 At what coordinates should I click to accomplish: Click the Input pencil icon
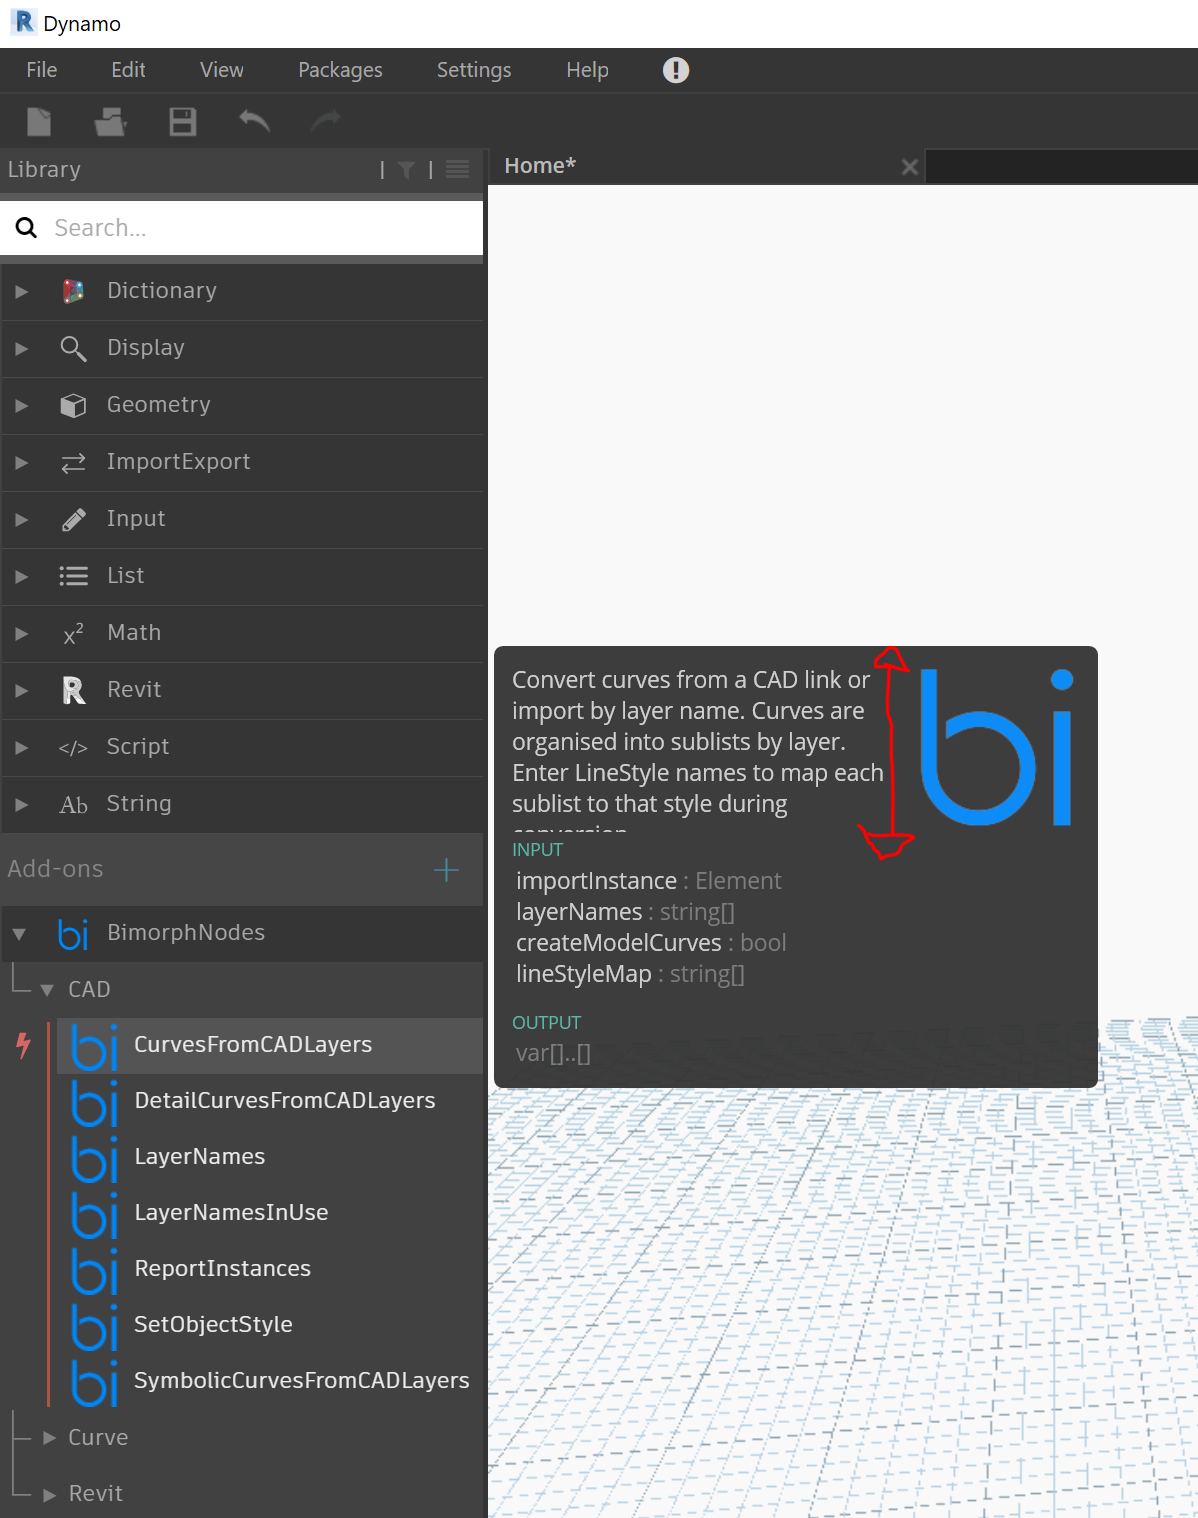click(73, 519)
